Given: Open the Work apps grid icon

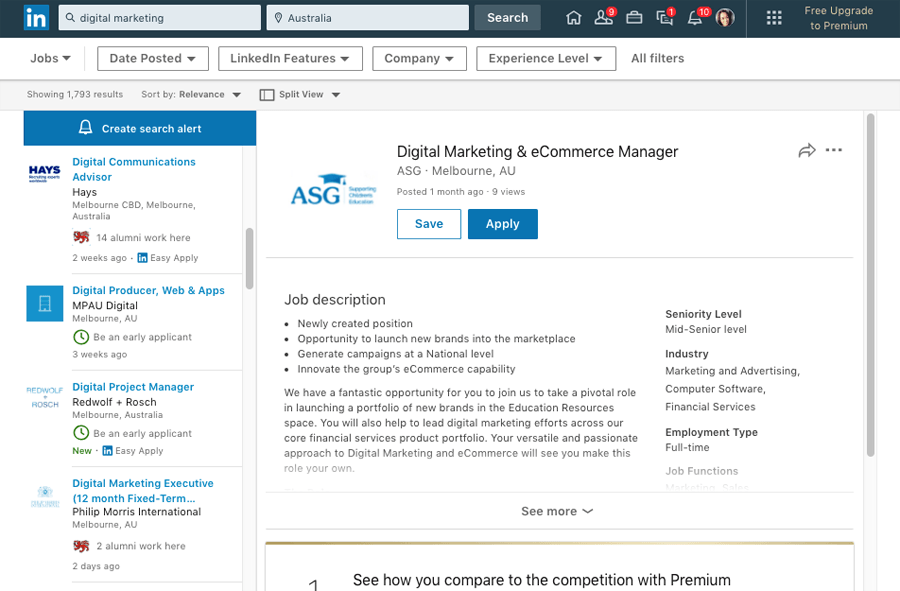Looking at the screenshot, I should (x=774, y=18).
